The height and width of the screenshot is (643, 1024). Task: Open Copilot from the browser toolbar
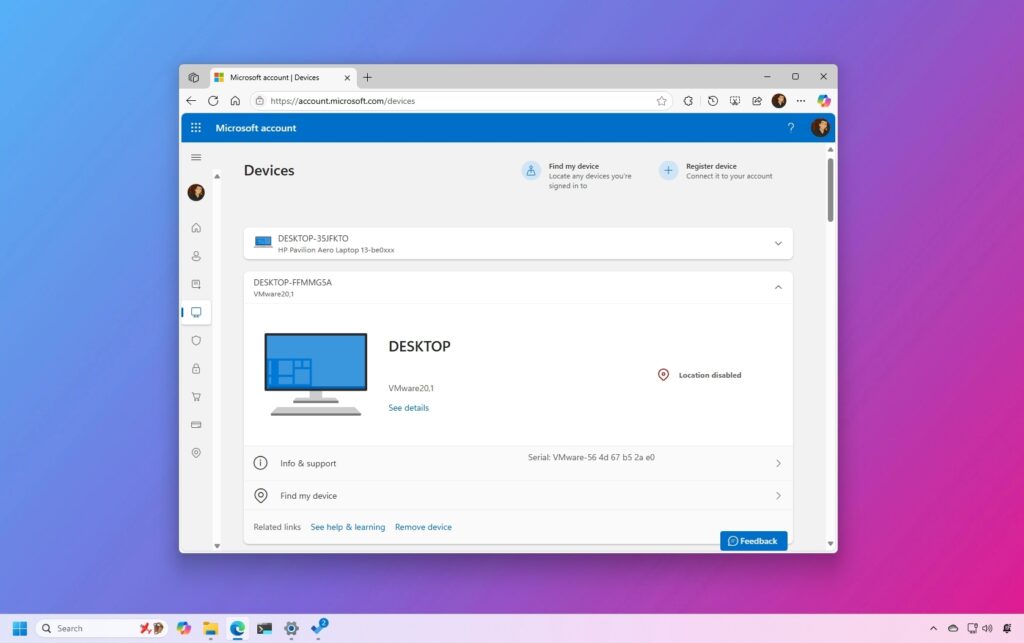(x=823, y=101)
